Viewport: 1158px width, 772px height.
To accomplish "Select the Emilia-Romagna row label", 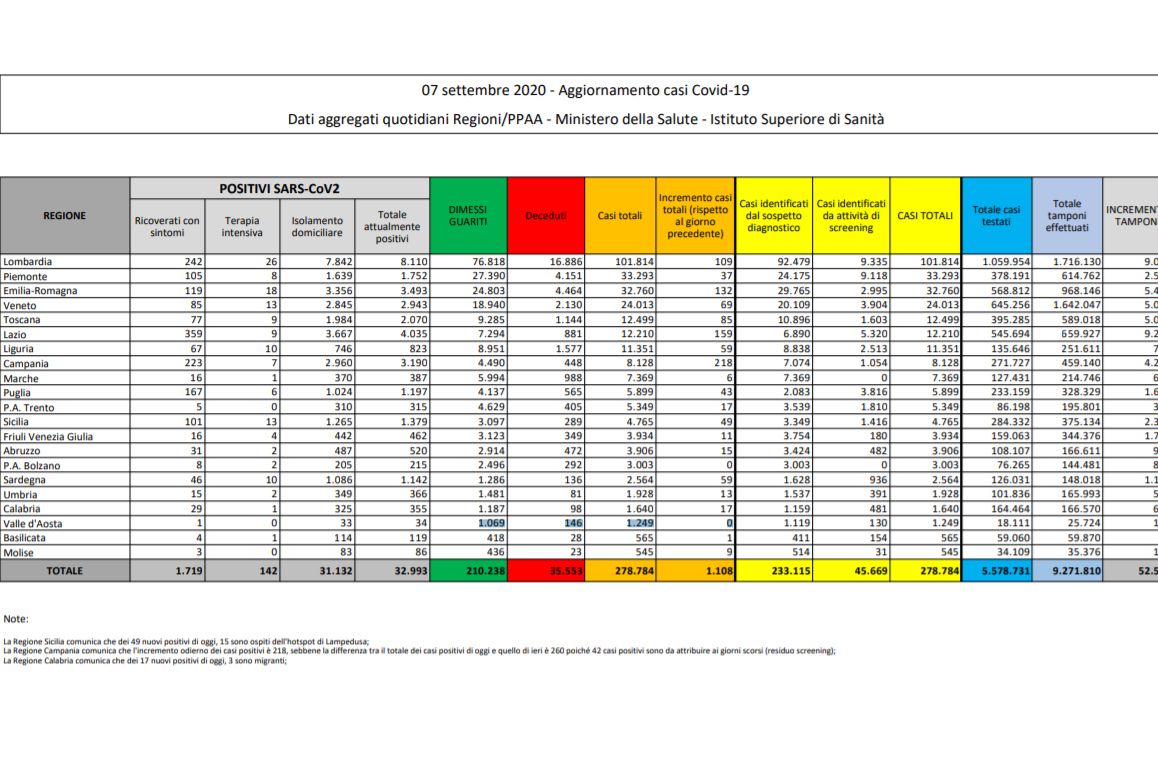I will point(40,290).
